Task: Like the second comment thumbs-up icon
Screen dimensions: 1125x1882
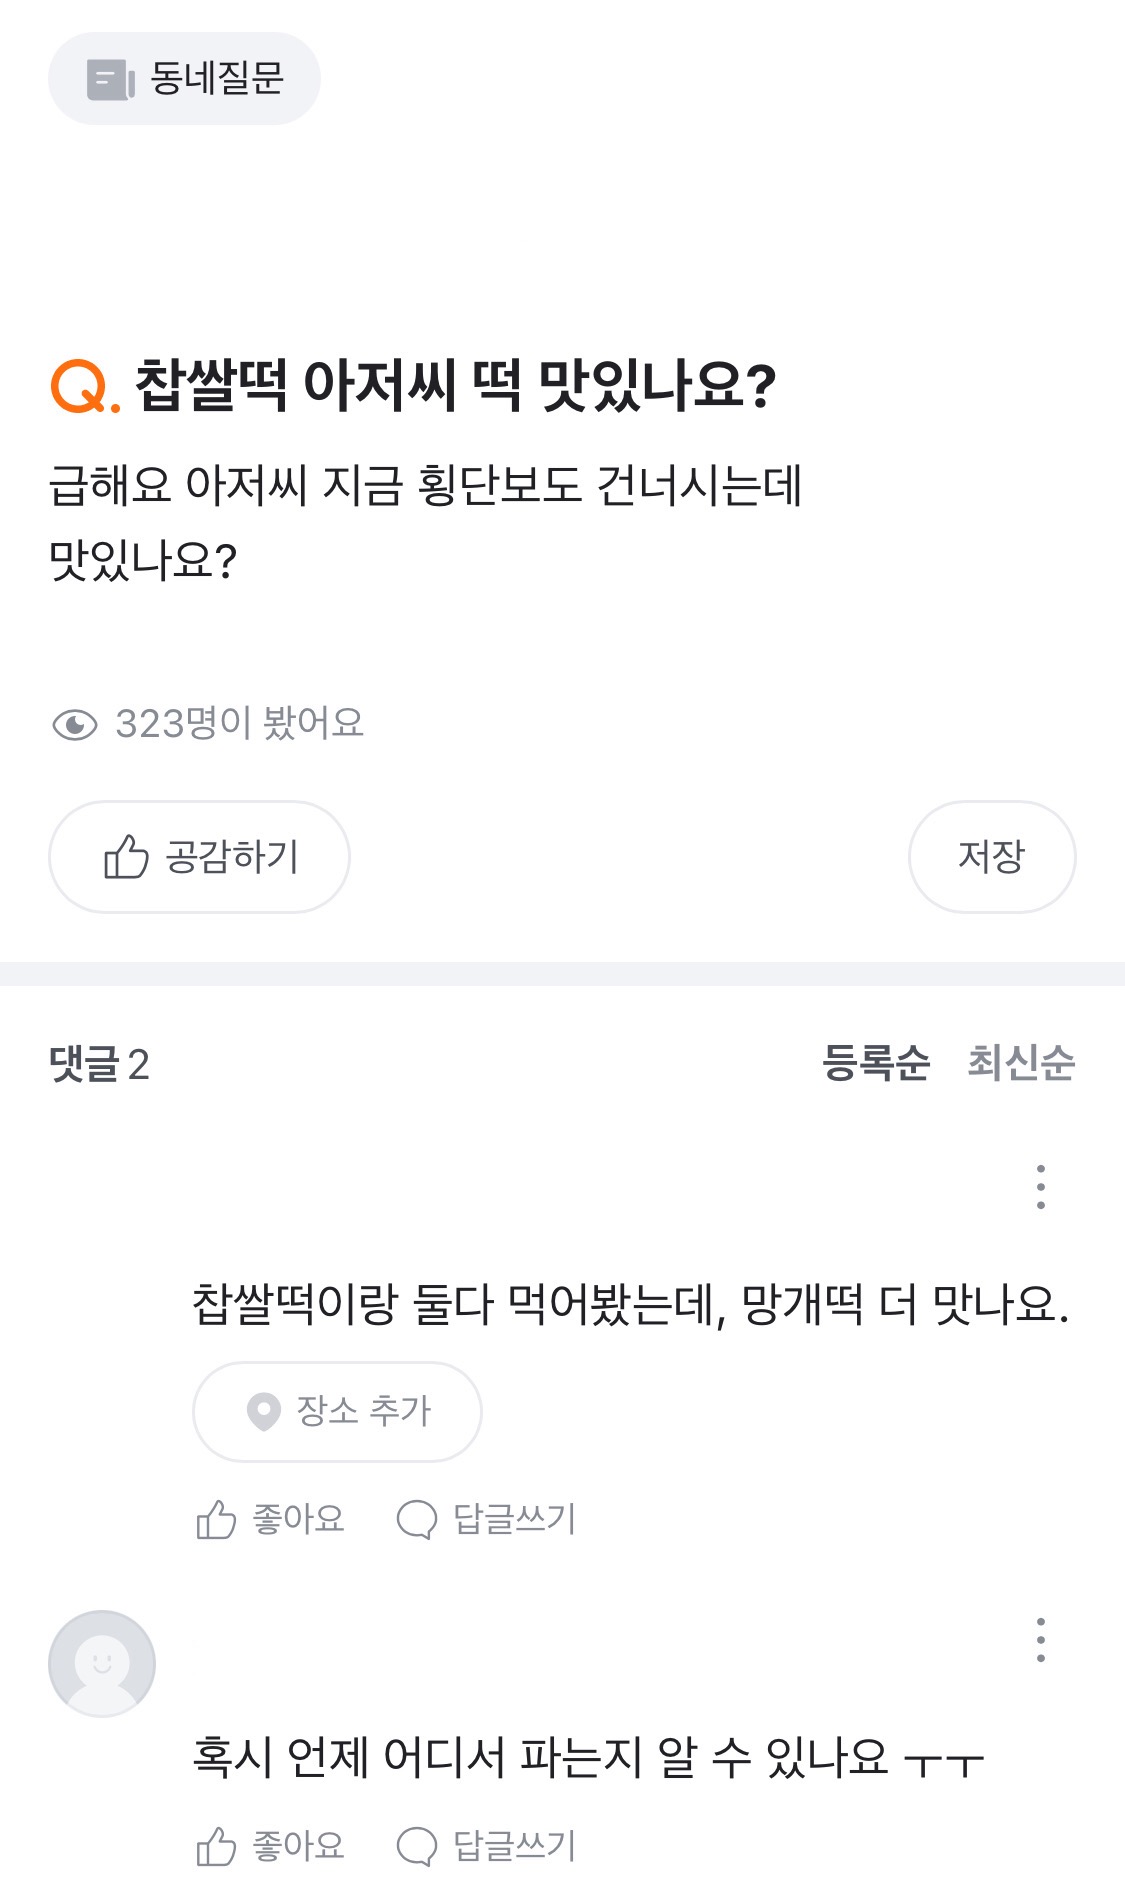Action: [x=216, y=1846]
